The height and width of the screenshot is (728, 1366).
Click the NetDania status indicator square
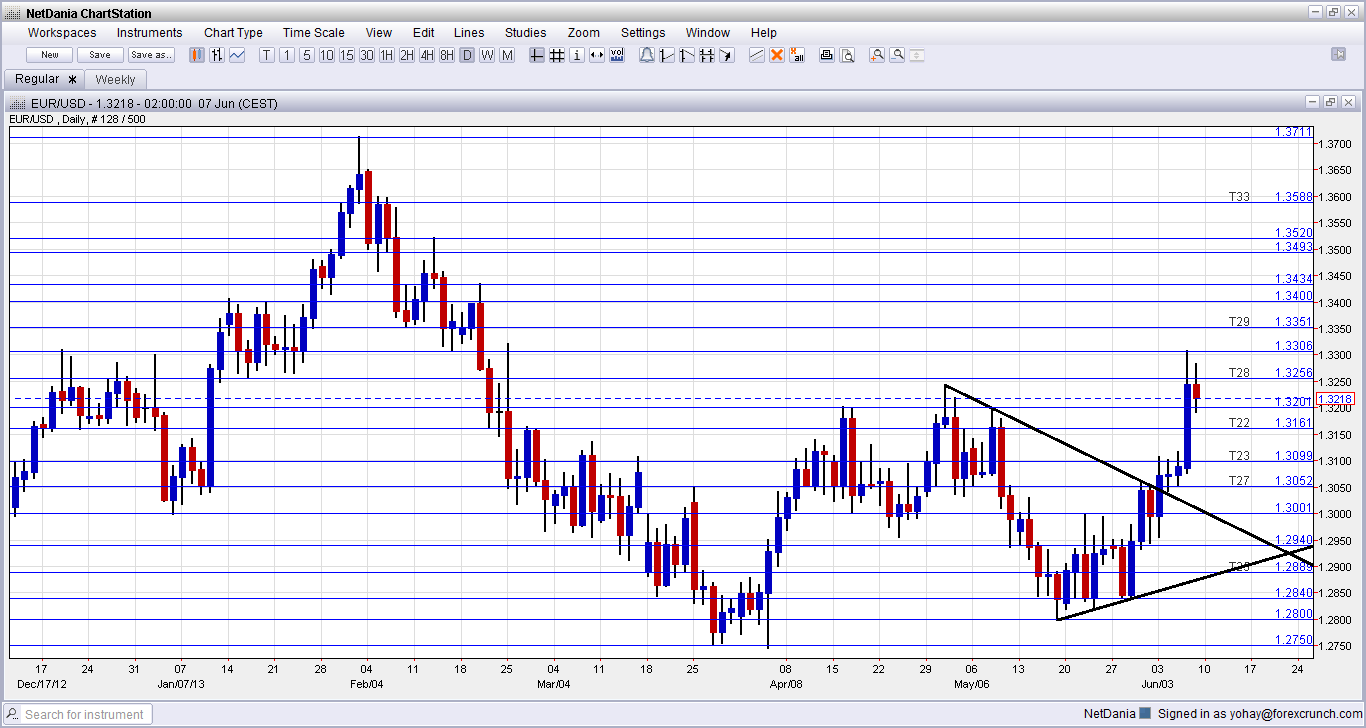[x=1146, y=714]
